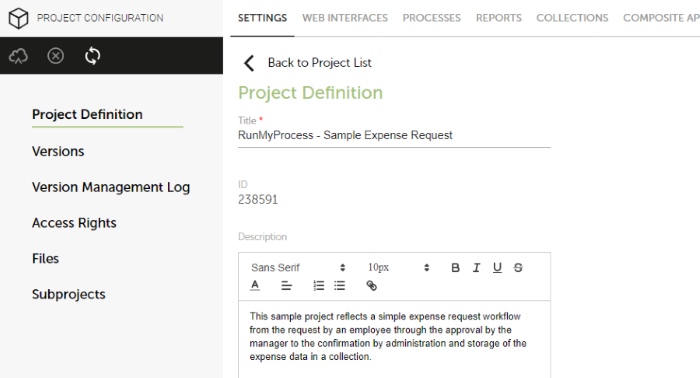The height and width of the screenshot is (378, 700).
Task: Open the Files section
Action: (x=46, y=259)
